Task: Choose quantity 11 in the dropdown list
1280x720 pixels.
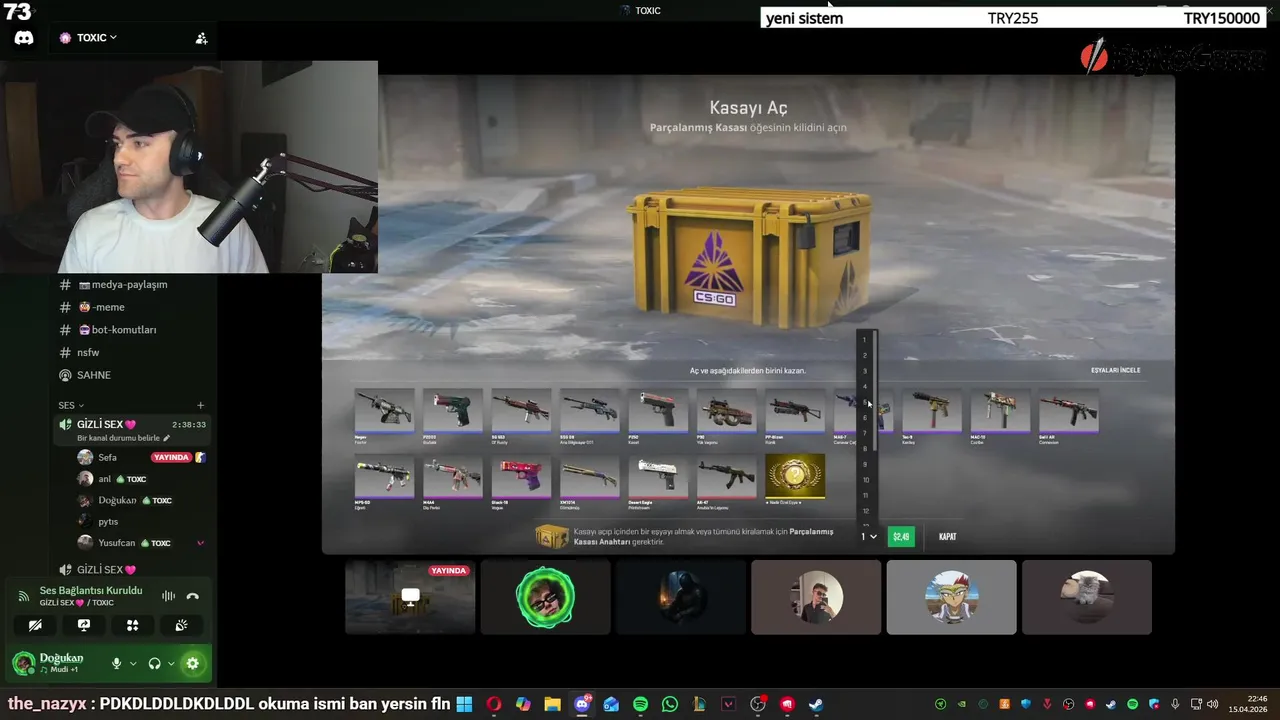Action: coord(866,495)
